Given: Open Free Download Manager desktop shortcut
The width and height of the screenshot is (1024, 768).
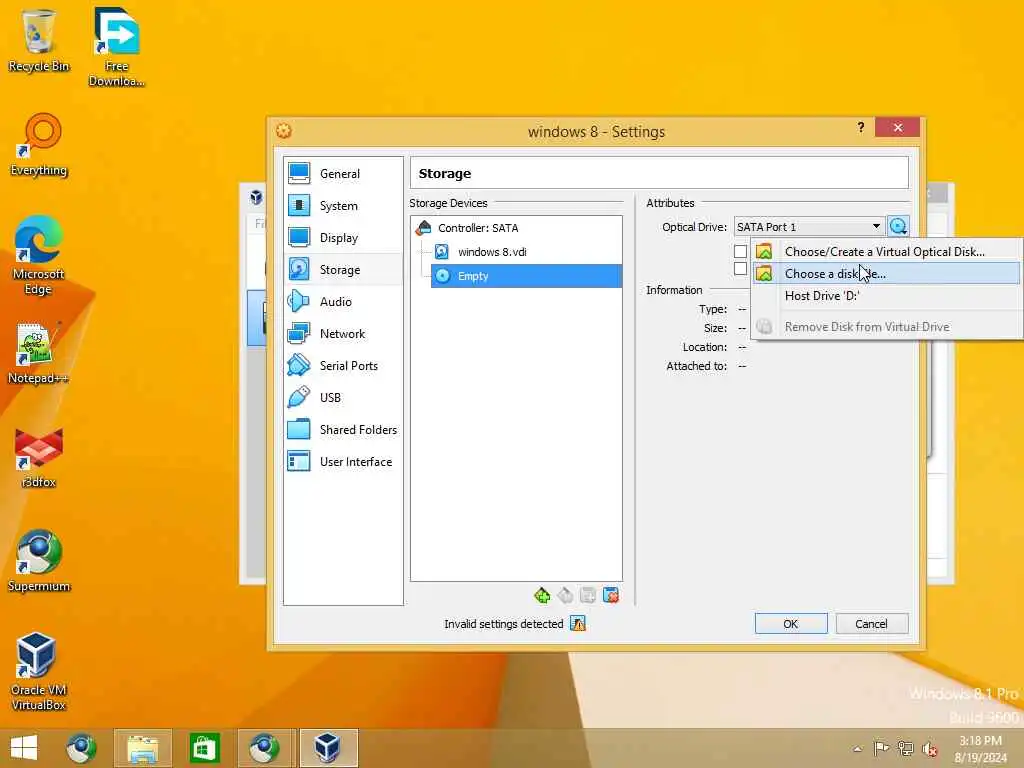Looking at the screenshot, I should [x=116, y=47].
